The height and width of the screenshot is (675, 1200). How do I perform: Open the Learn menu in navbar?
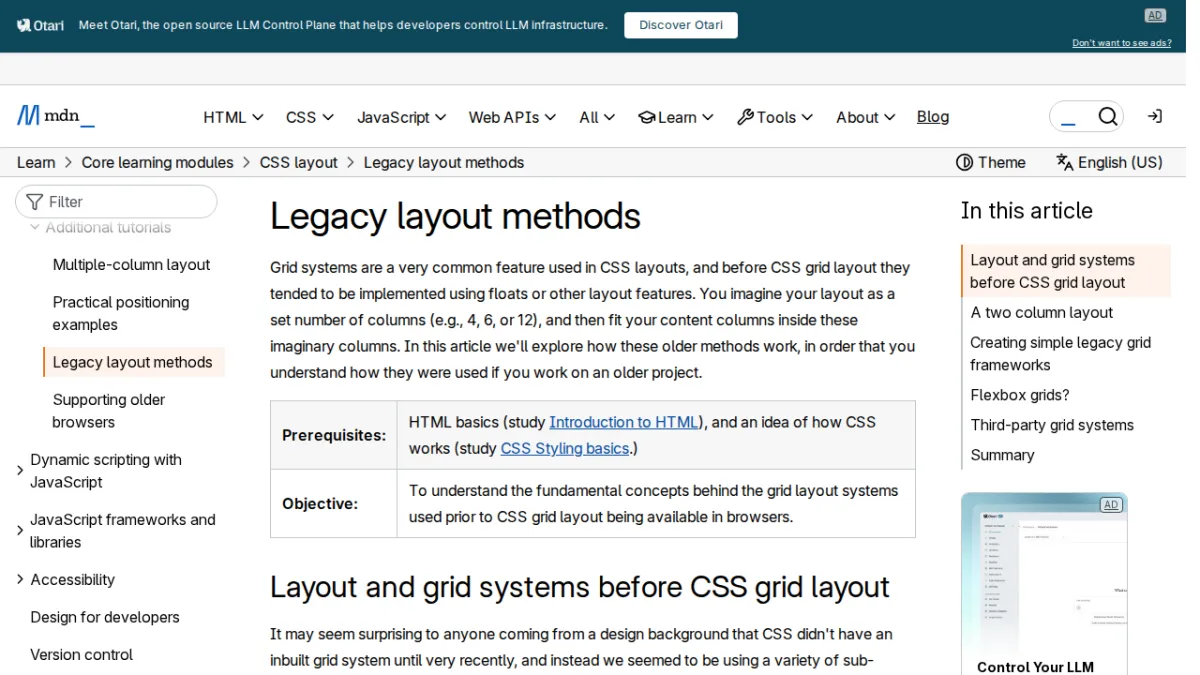676,117
